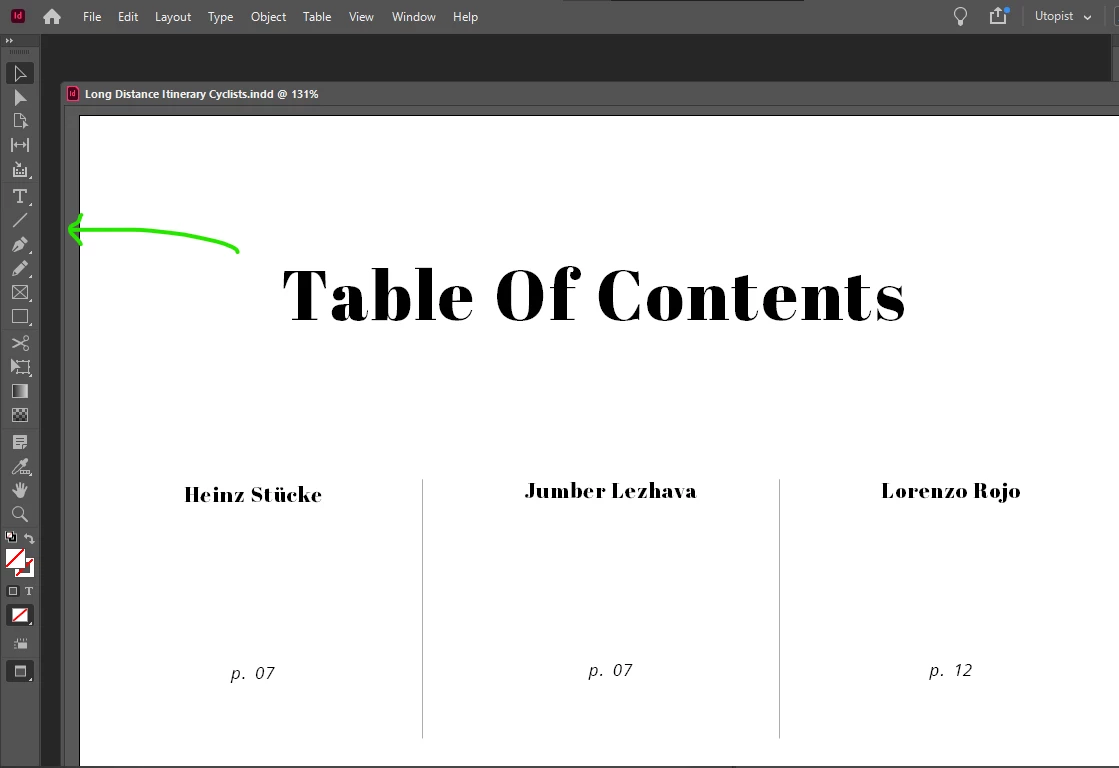Open the Layout menu
1119x768 pixels.
click(x=173, y=16)
